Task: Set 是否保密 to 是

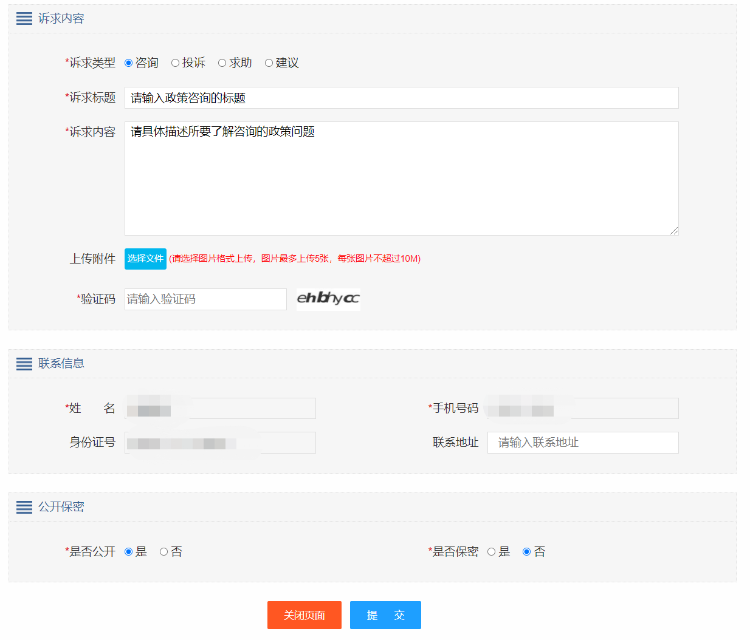Action: pos(491,551)
